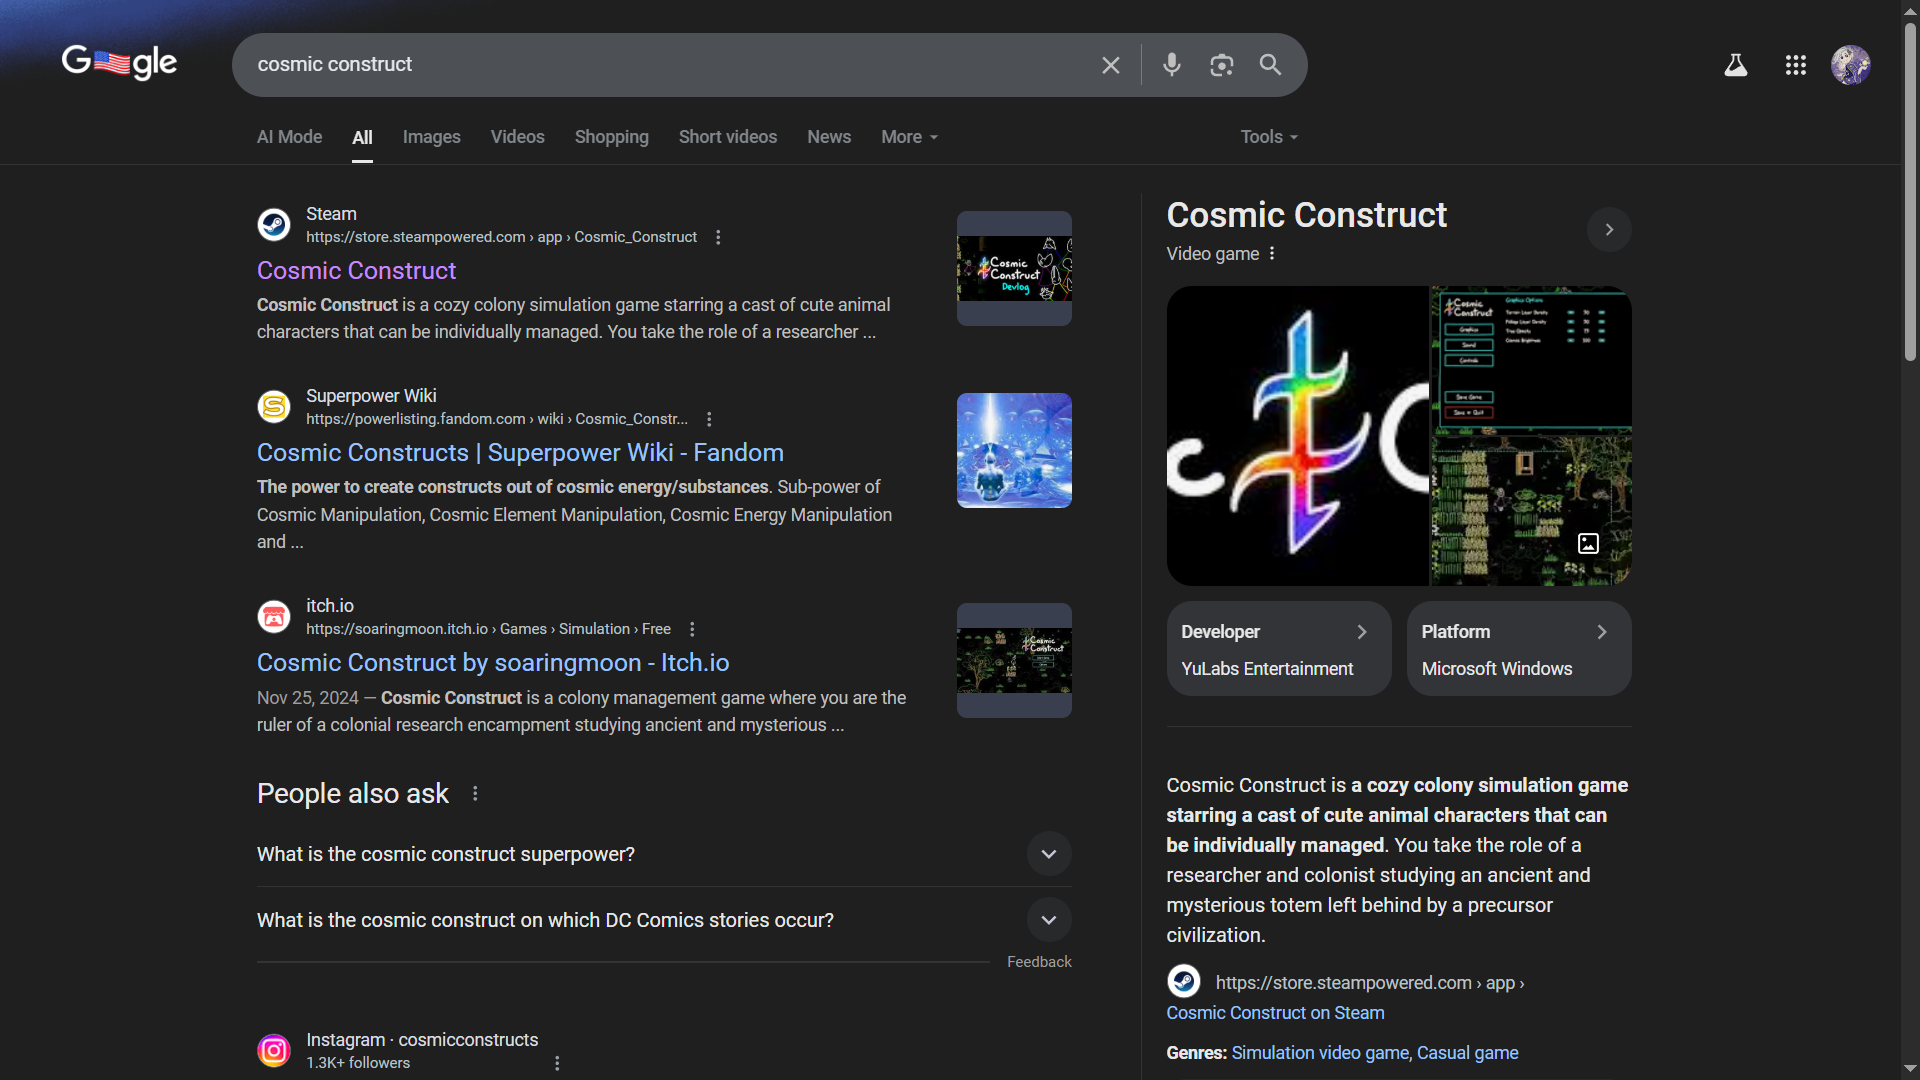This screenshot has width=1920, height=1080.
Task: Switch to the Videos tab
Action: 517,137
